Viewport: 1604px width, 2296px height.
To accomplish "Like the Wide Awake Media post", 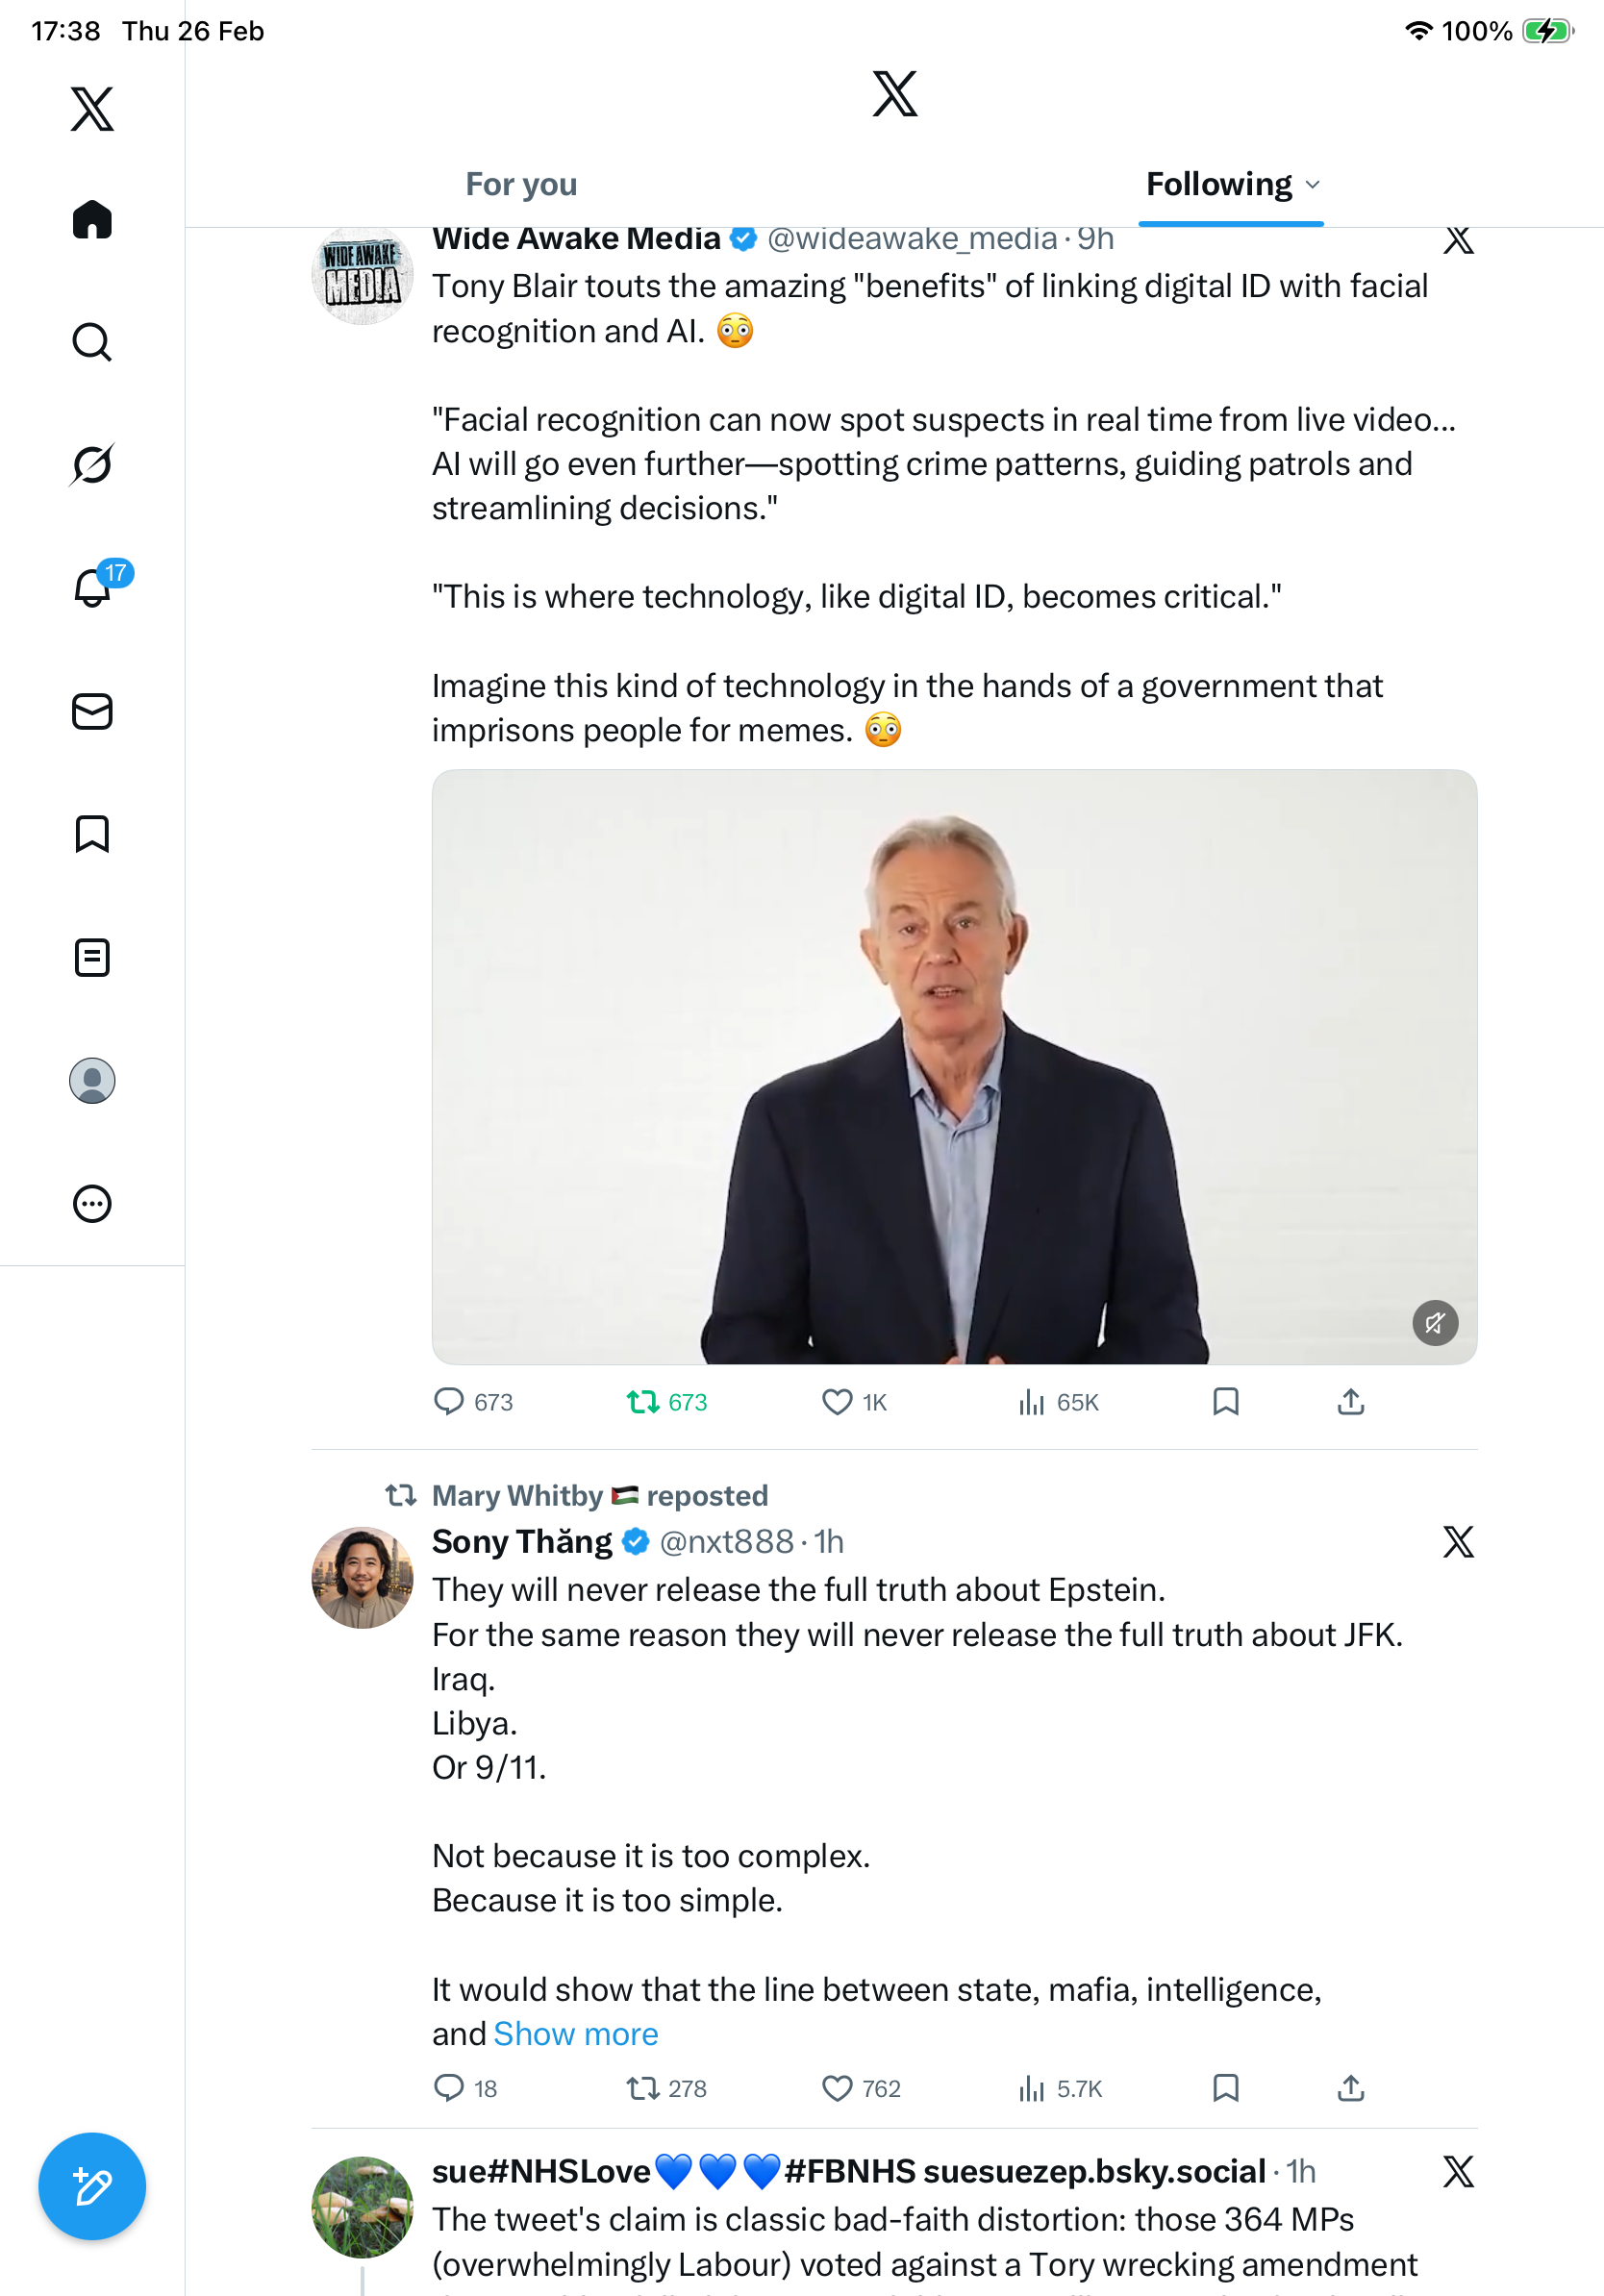I will 838,1402.
